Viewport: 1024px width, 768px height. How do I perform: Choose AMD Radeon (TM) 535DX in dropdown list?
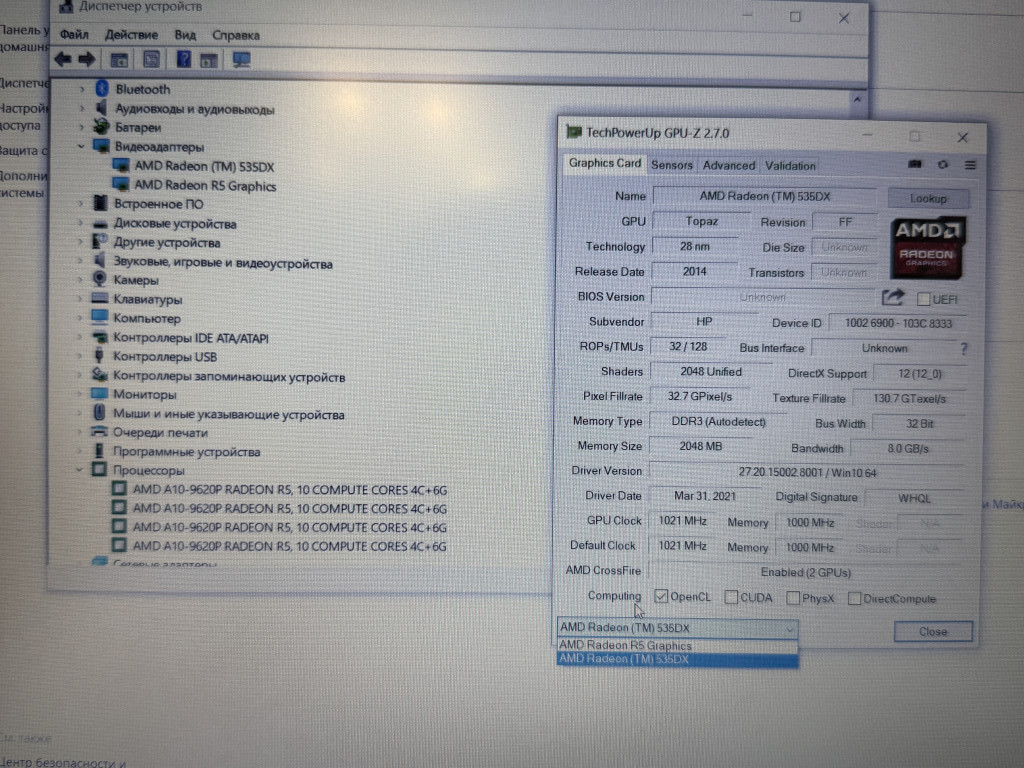[677, 659]
